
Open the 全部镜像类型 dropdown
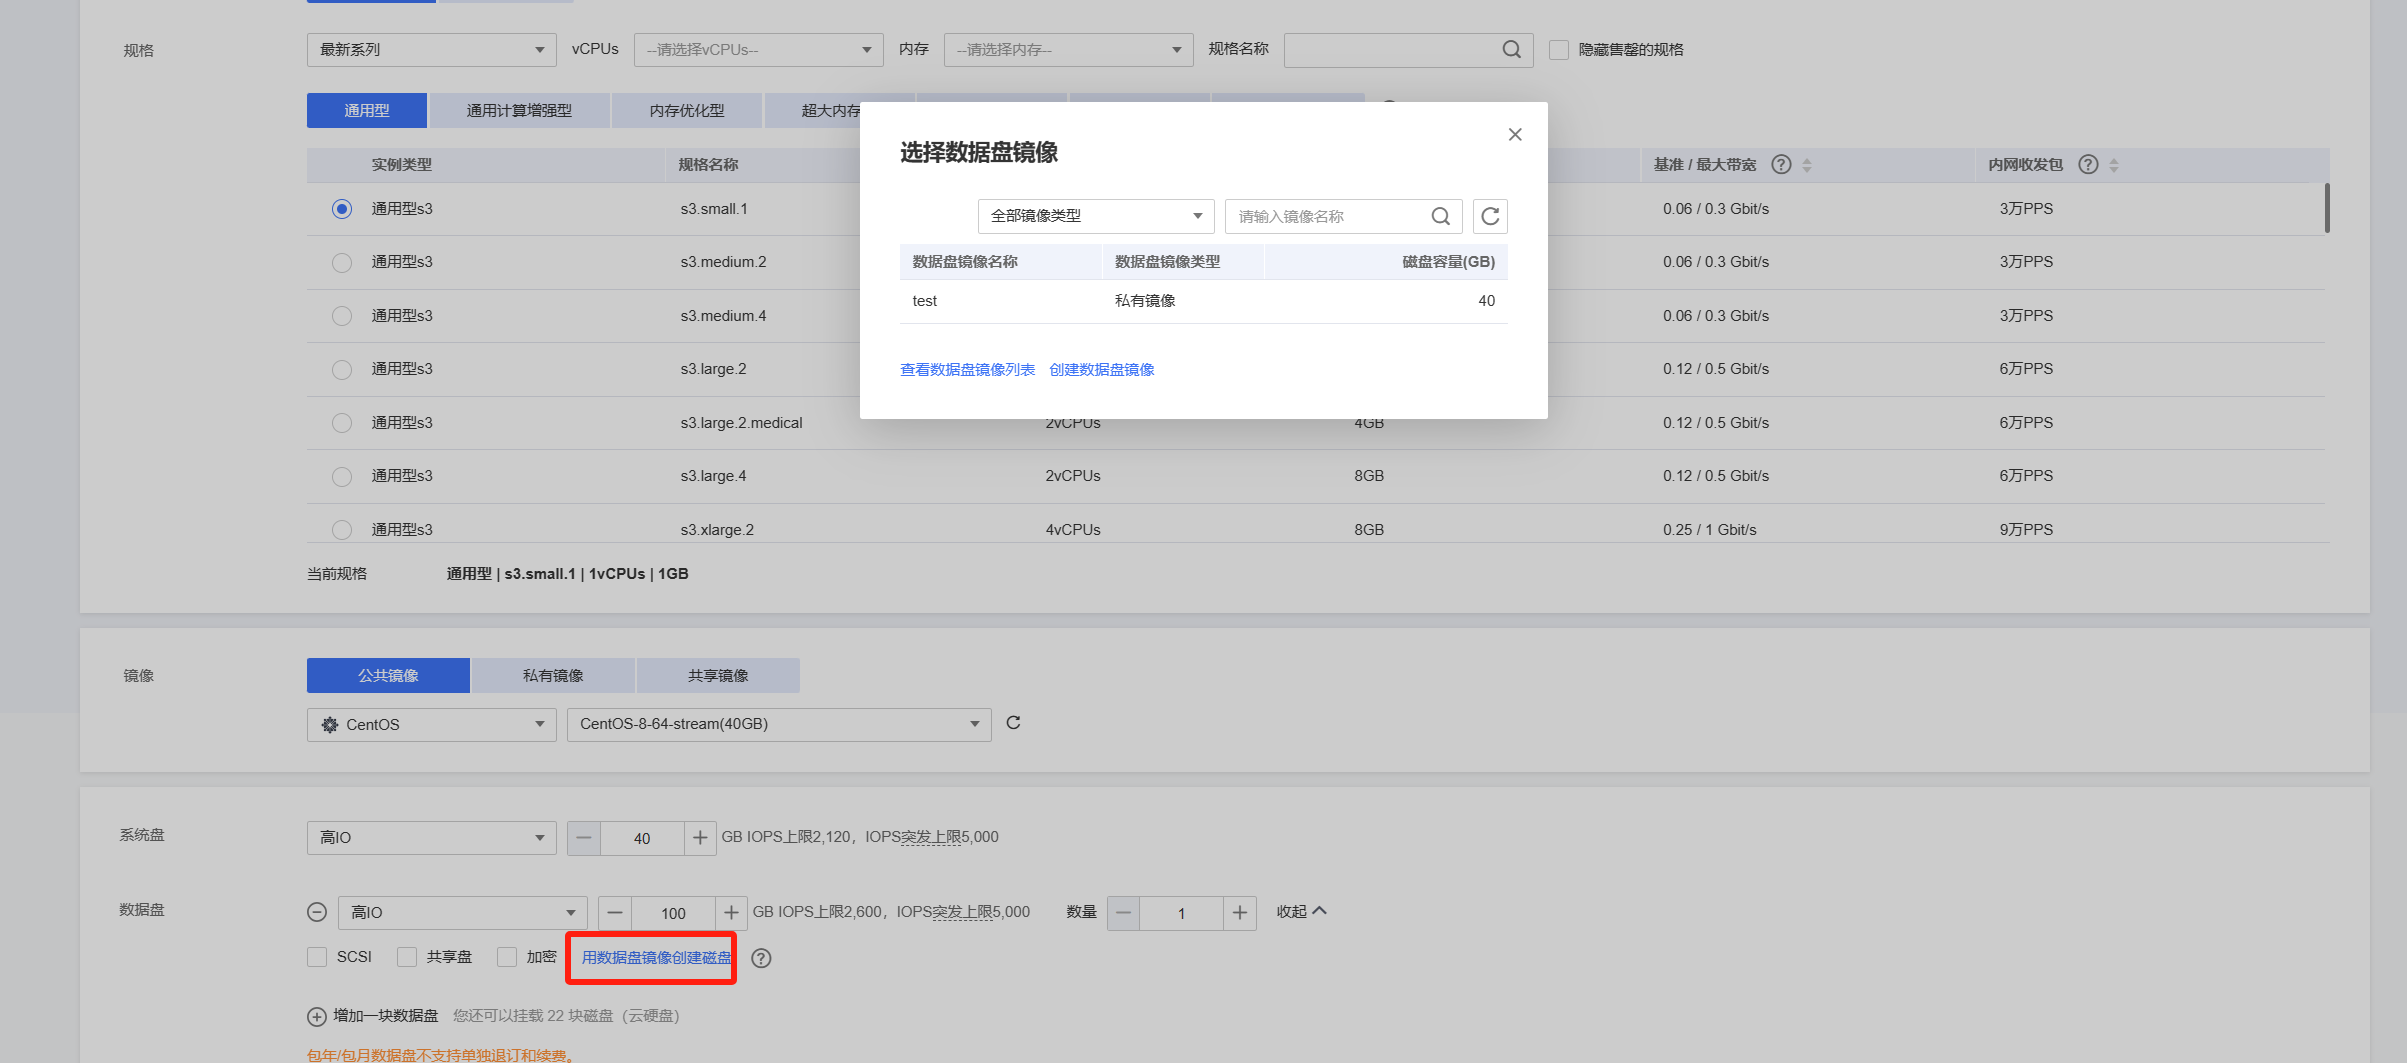pyautogui.click(x=1095, y=216)
